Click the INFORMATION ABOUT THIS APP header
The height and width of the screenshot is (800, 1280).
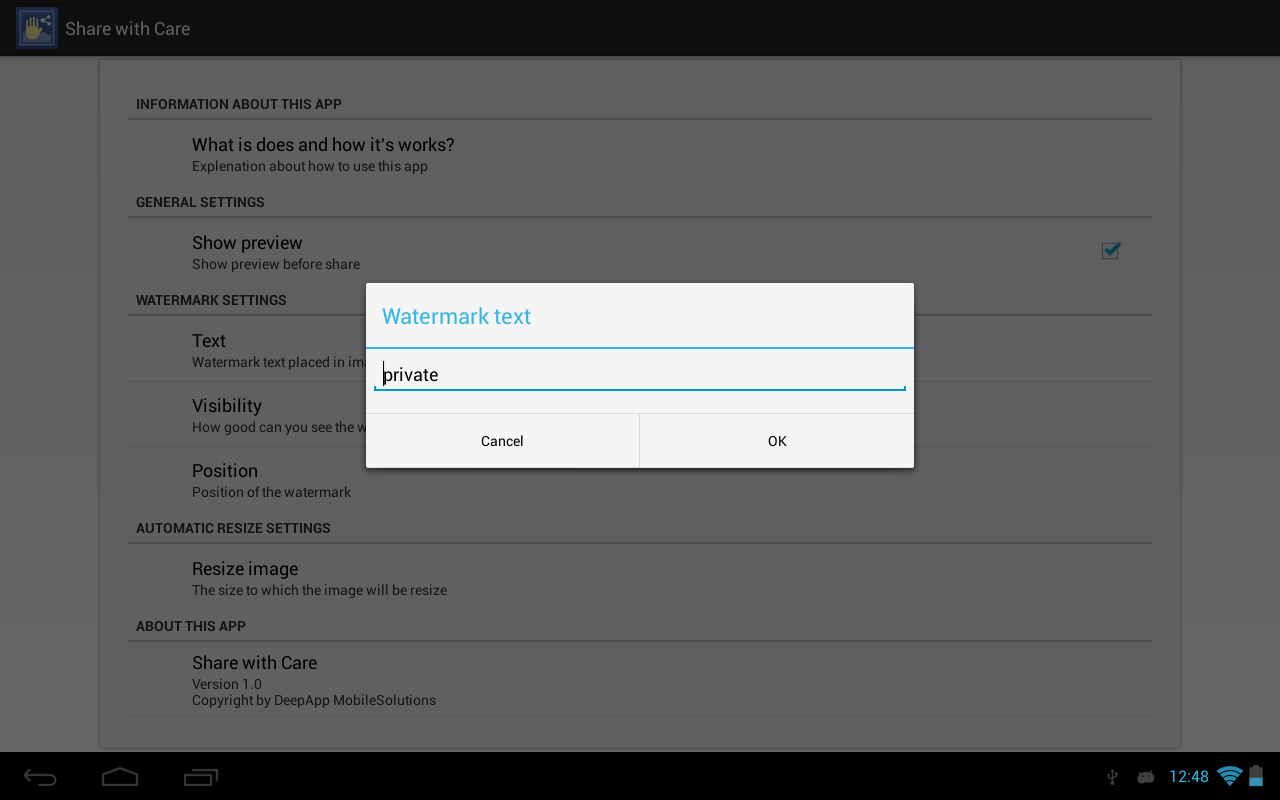[x=239, y=104]
